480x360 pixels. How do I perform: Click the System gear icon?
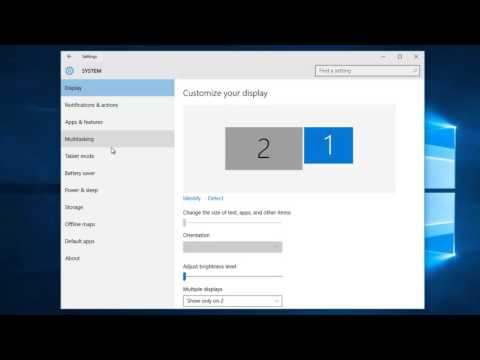click(x=69, y=71)
